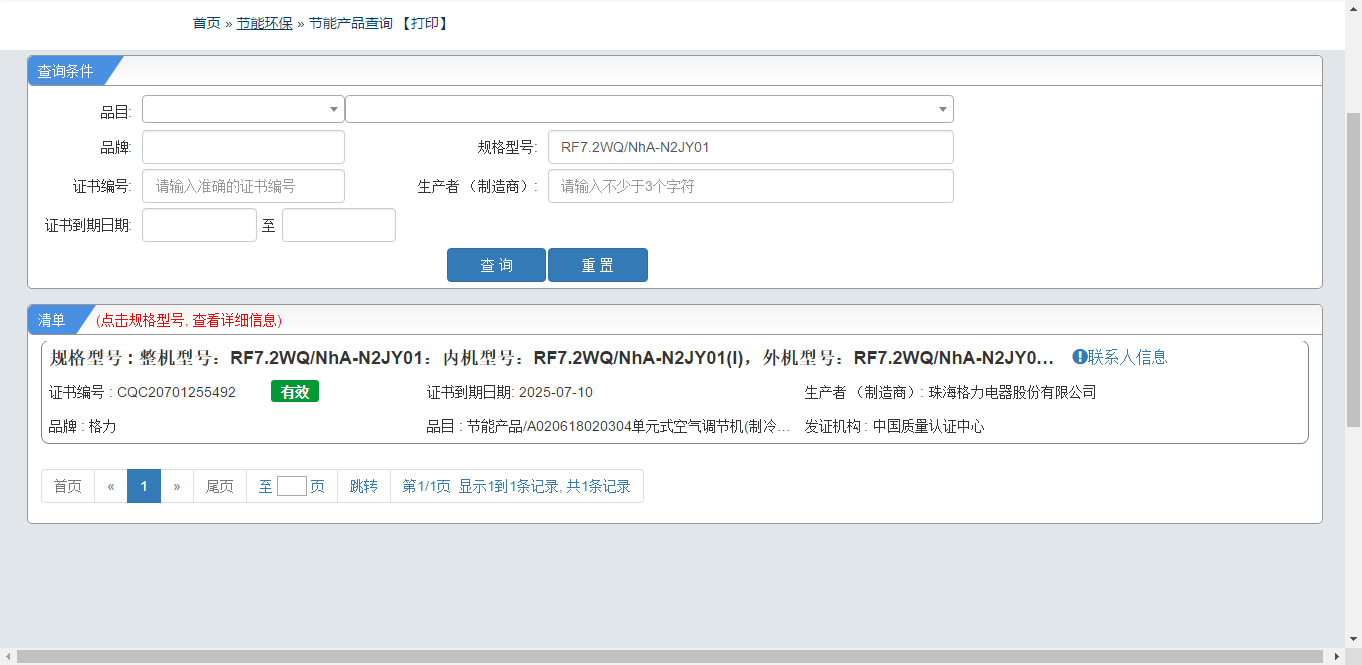Click the horizontal scrollbar right arrow

pyautogui.click(x=1338, y=656)
